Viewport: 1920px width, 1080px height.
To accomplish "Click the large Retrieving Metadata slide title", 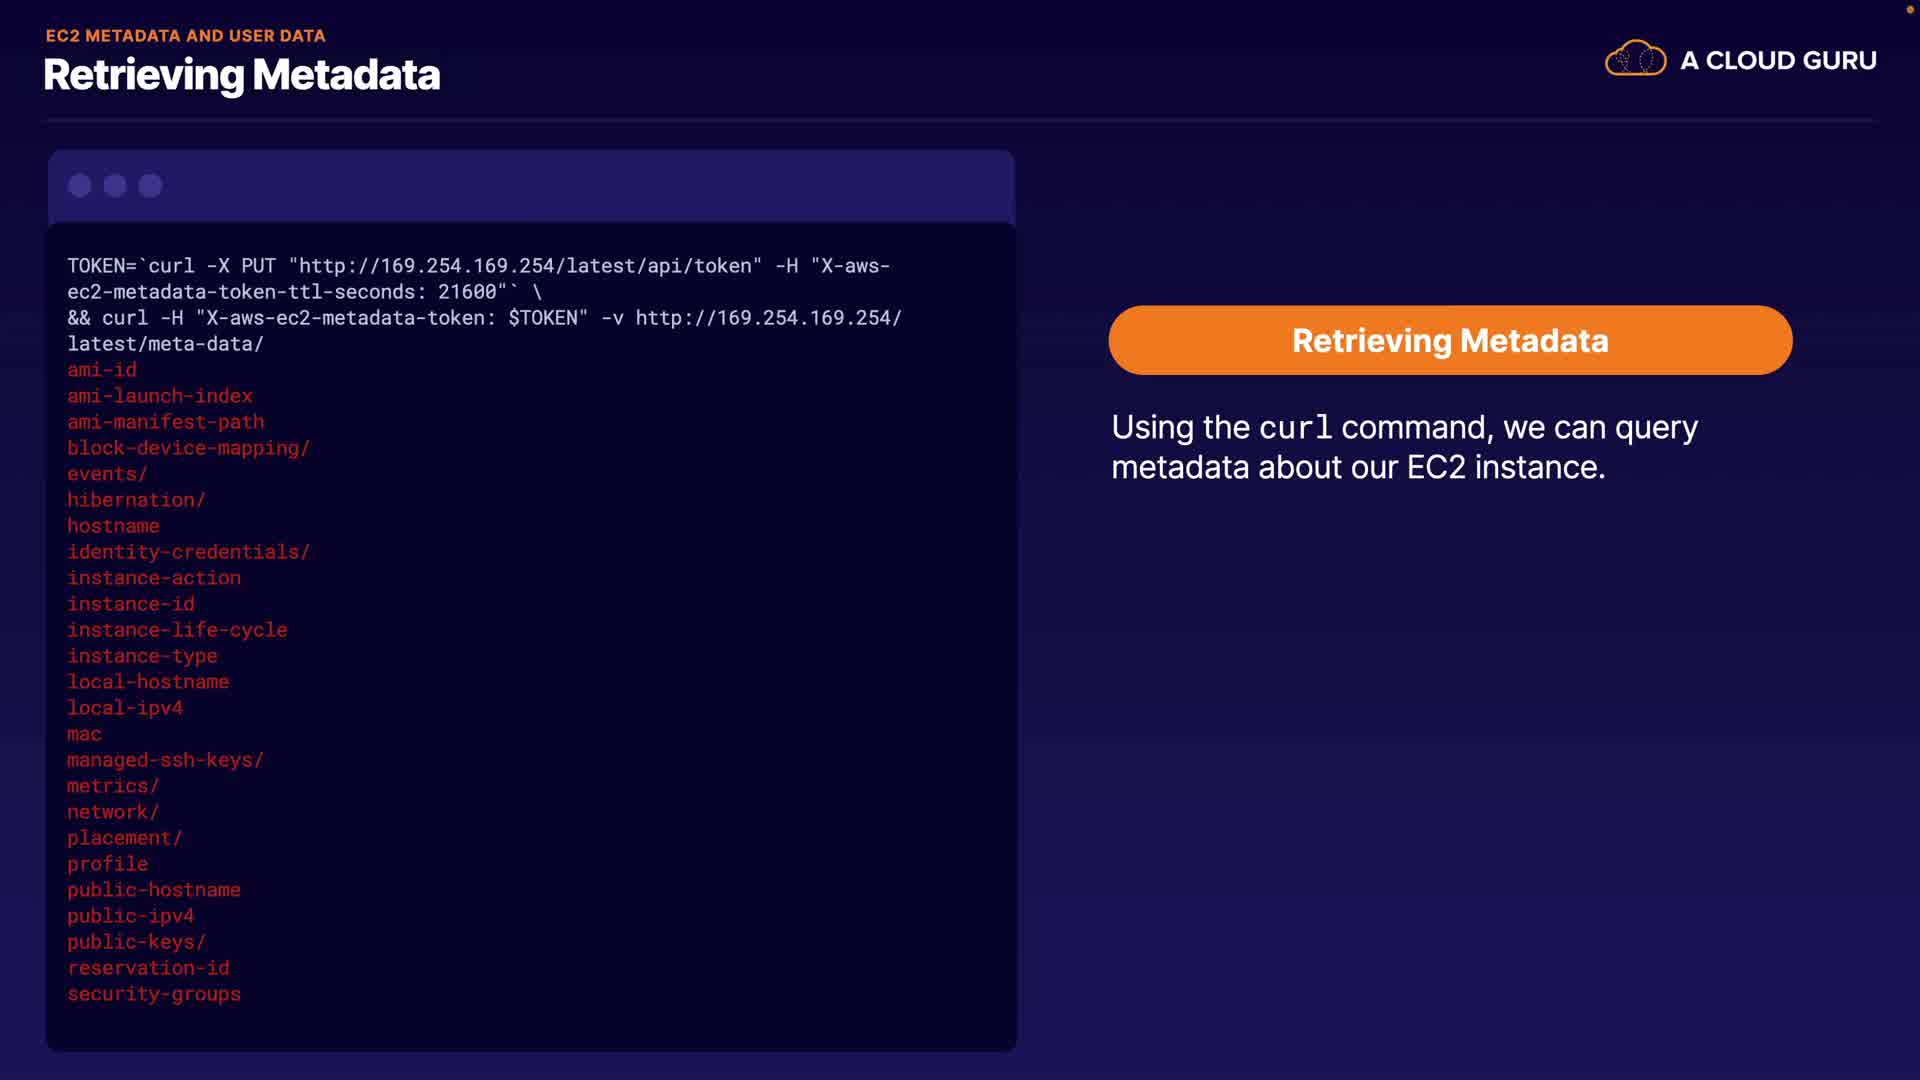I will pos(242,75).
